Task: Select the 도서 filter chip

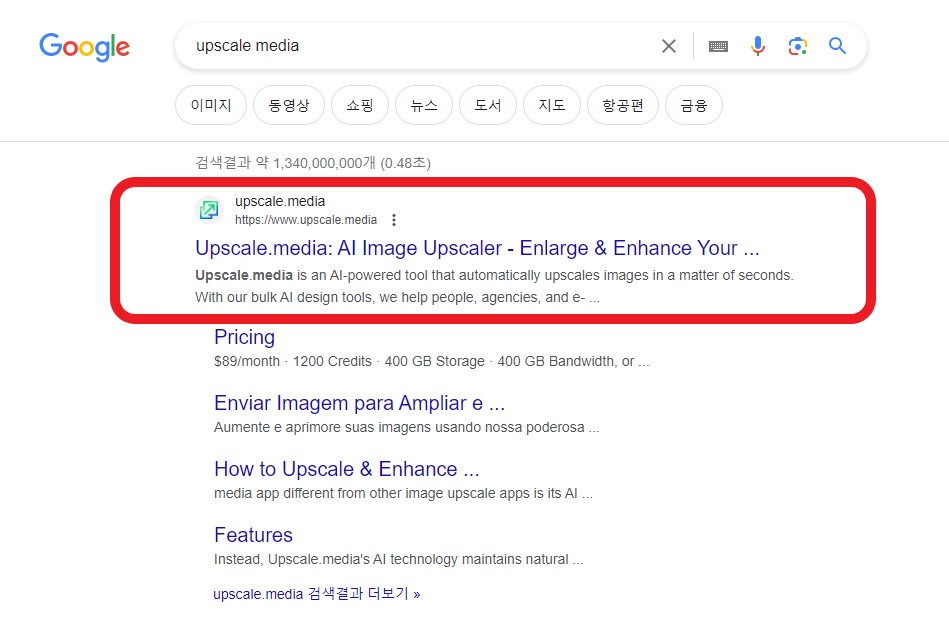Action: pyautogui.click(x=488, y=105)
